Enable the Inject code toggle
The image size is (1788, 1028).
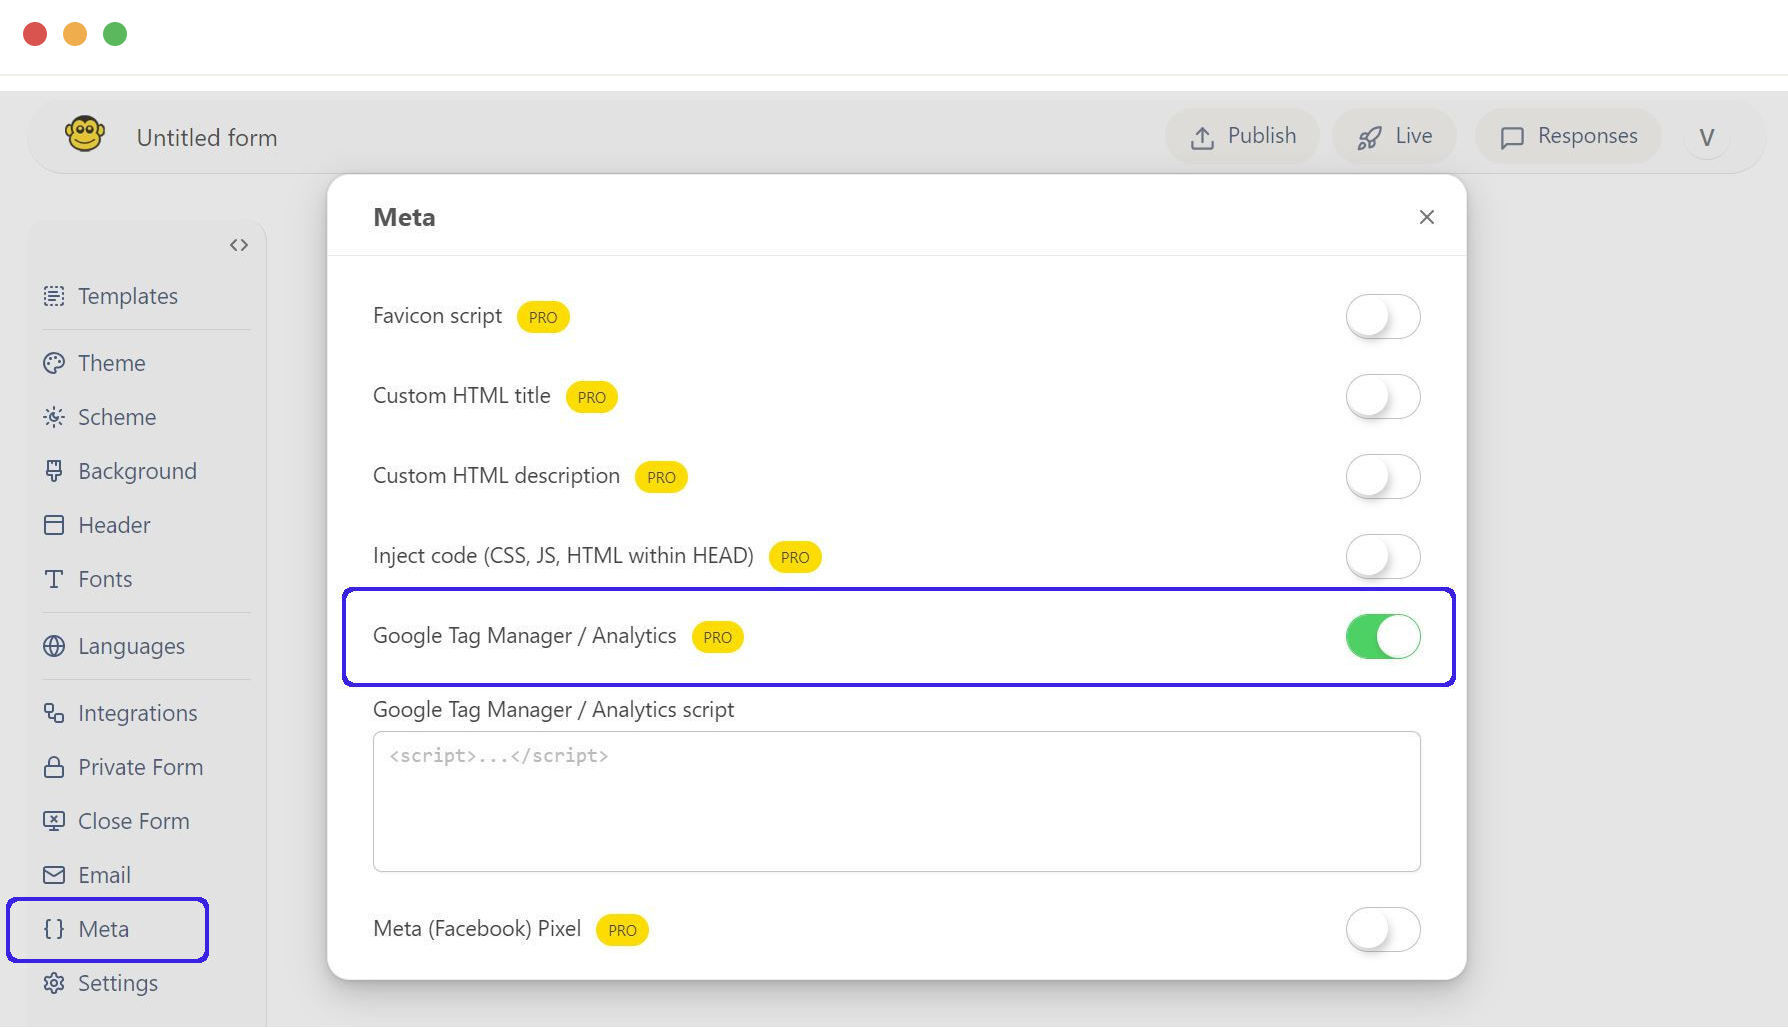(1383, 557)
